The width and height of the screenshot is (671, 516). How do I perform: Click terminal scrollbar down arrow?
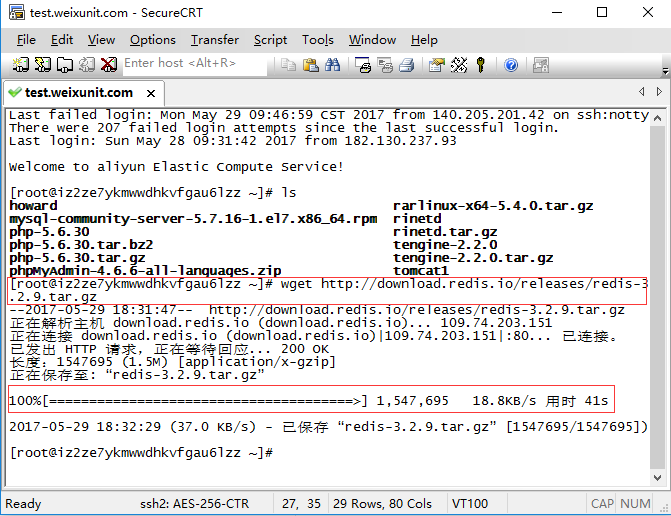point(658,478)
